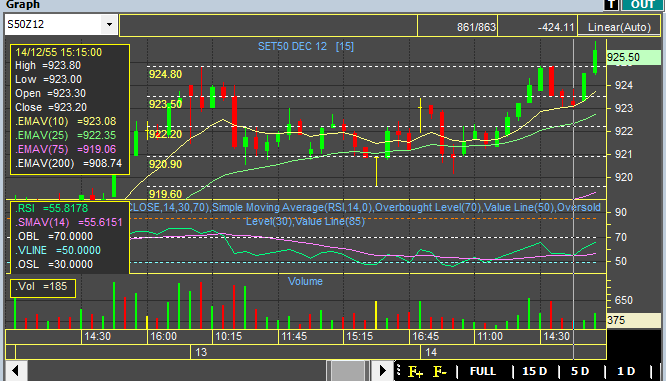Click the right scroll arrow of the scrollbar
666x381 pixels.
coord(382,371)
